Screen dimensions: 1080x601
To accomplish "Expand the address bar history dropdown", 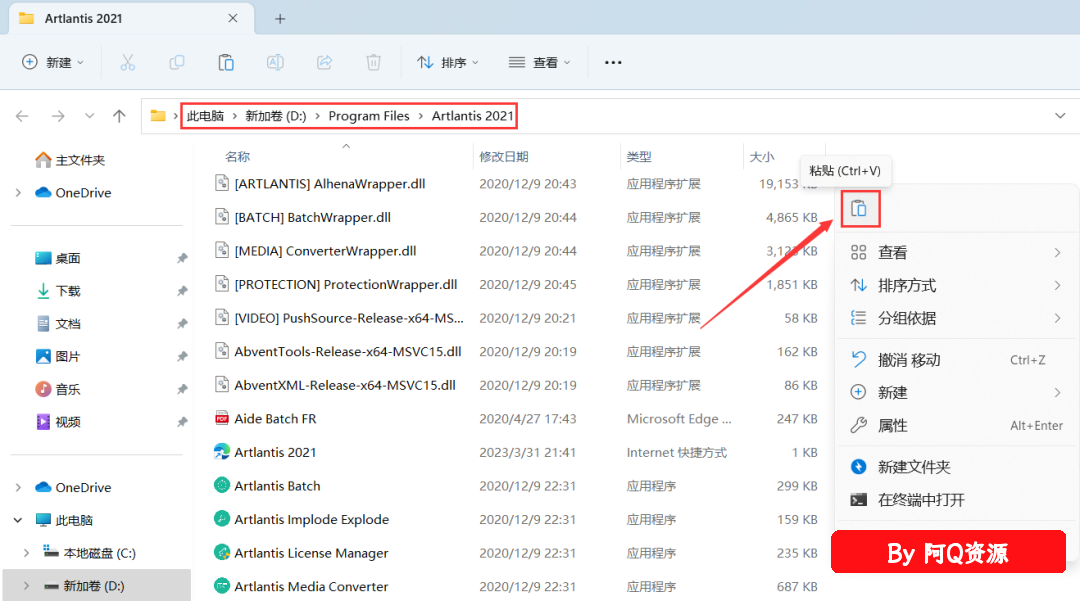I will coord(1060,116).
